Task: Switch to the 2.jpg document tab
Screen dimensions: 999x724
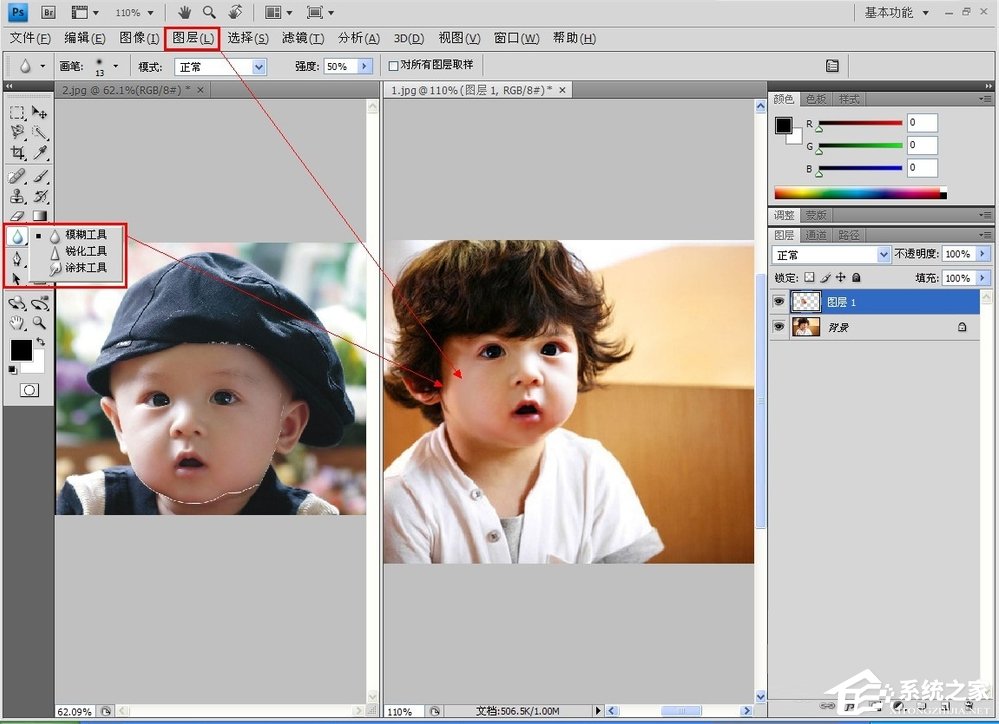Action: (126, 90)
